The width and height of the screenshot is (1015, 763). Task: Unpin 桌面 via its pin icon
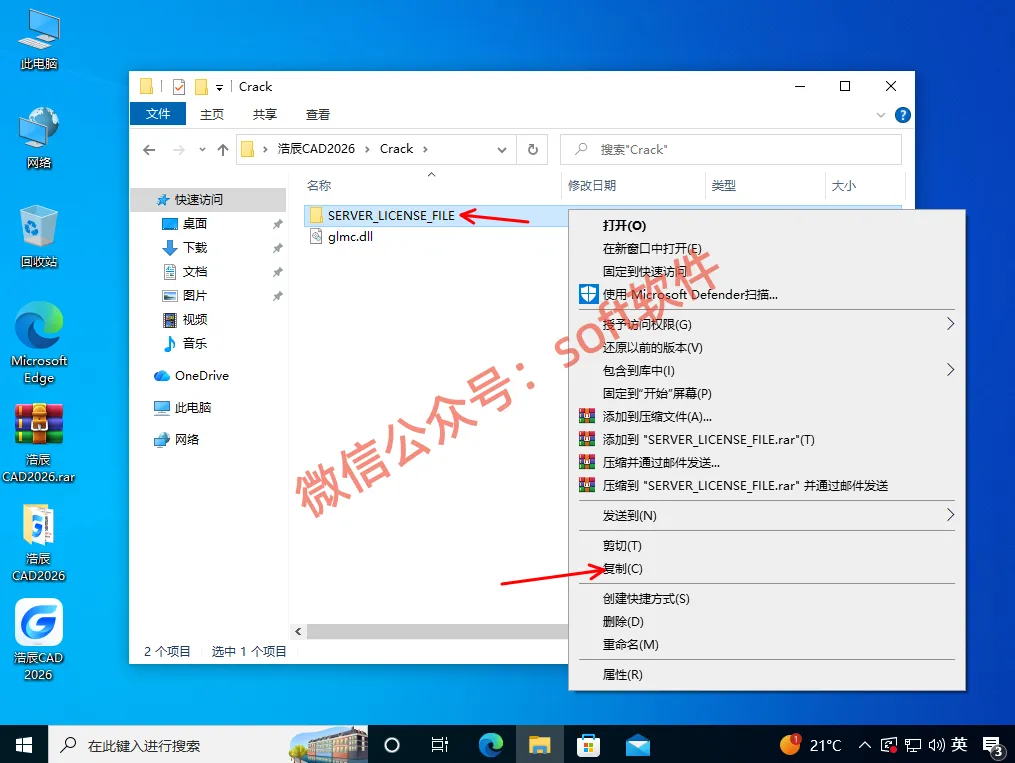point(278,224)
